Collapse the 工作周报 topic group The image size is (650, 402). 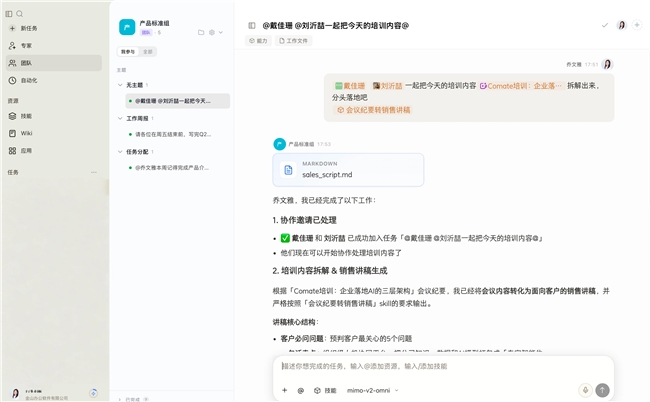[x=120, y=119]
